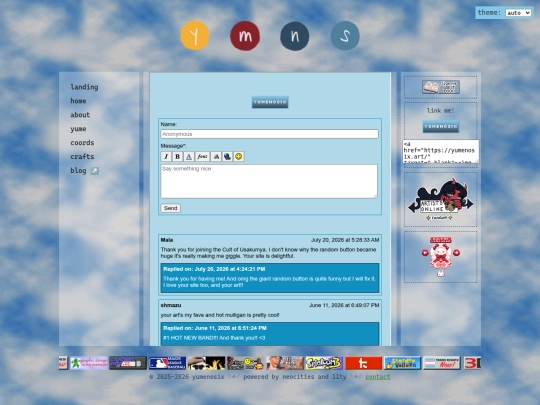Screen dimensions: 540x405
Task: Click the smiley faces banner in footer
Action: pyautogui.click(x=246, y=363)
